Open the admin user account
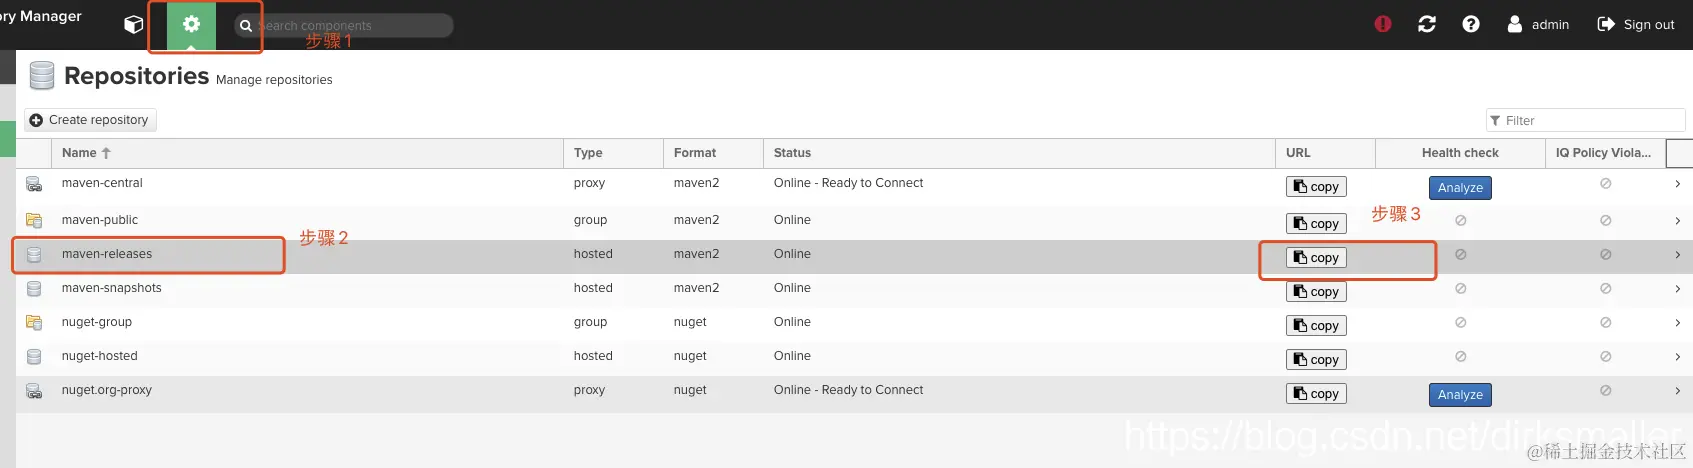The image size is (1693, 468). 1538,24
